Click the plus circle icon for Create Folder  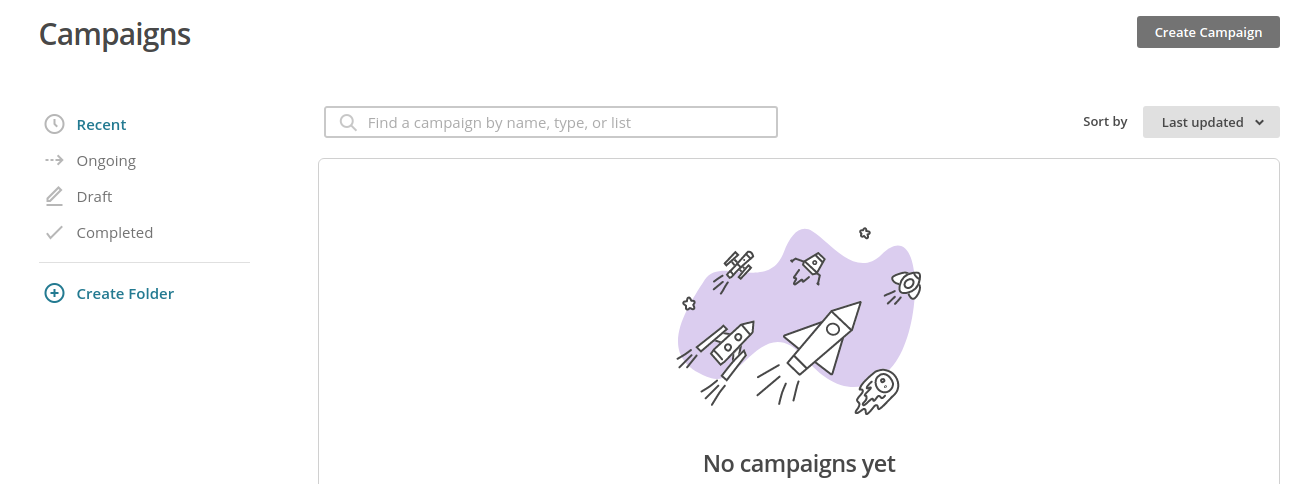[55, 294]
